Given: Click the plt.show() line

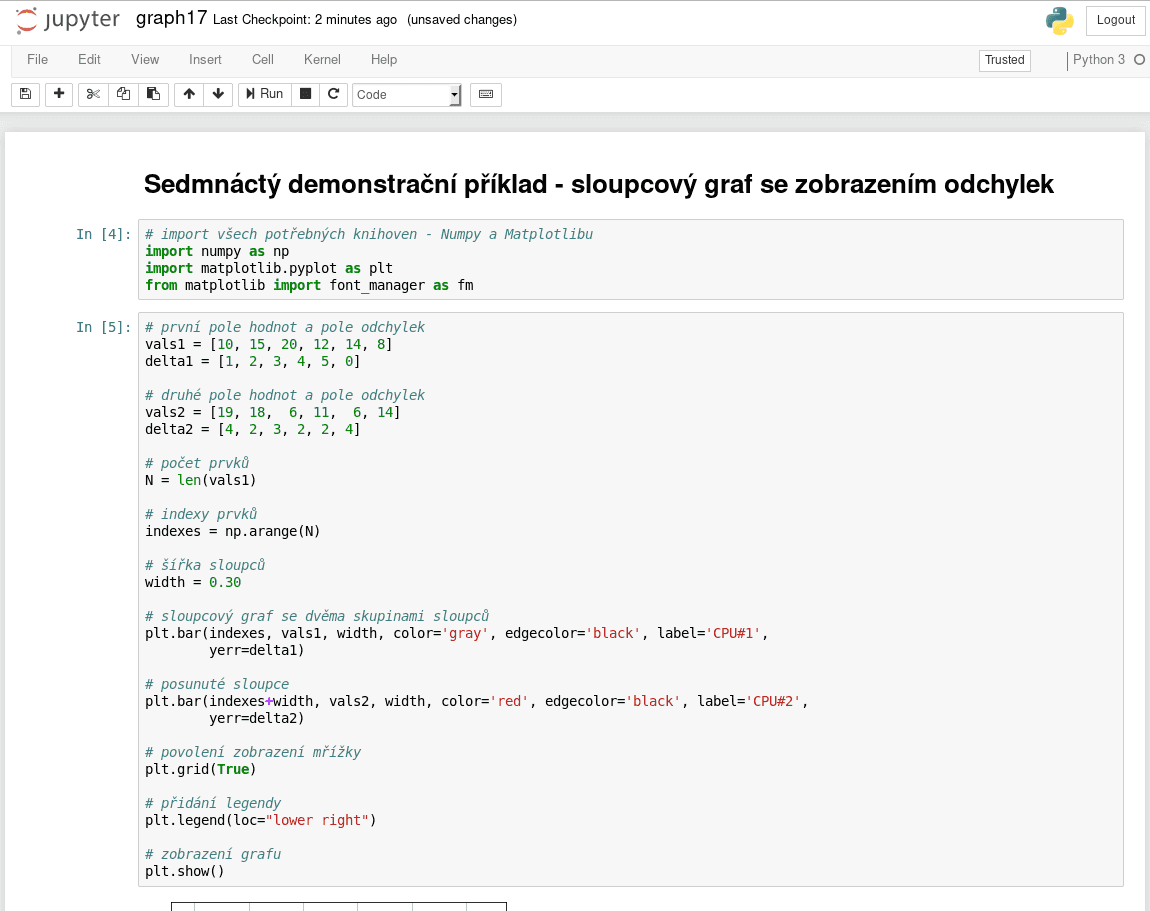Looking at the screenshot, I should [x=184, y=871].
